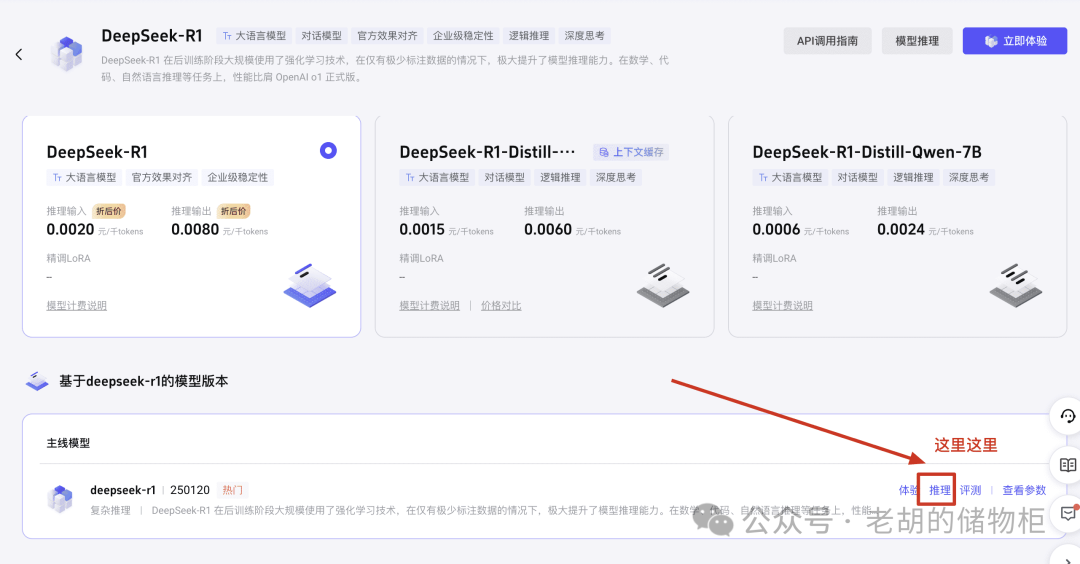Click the 250120 version number
The height and width of the screenshot is (564, 1080).
pos(189,490)
